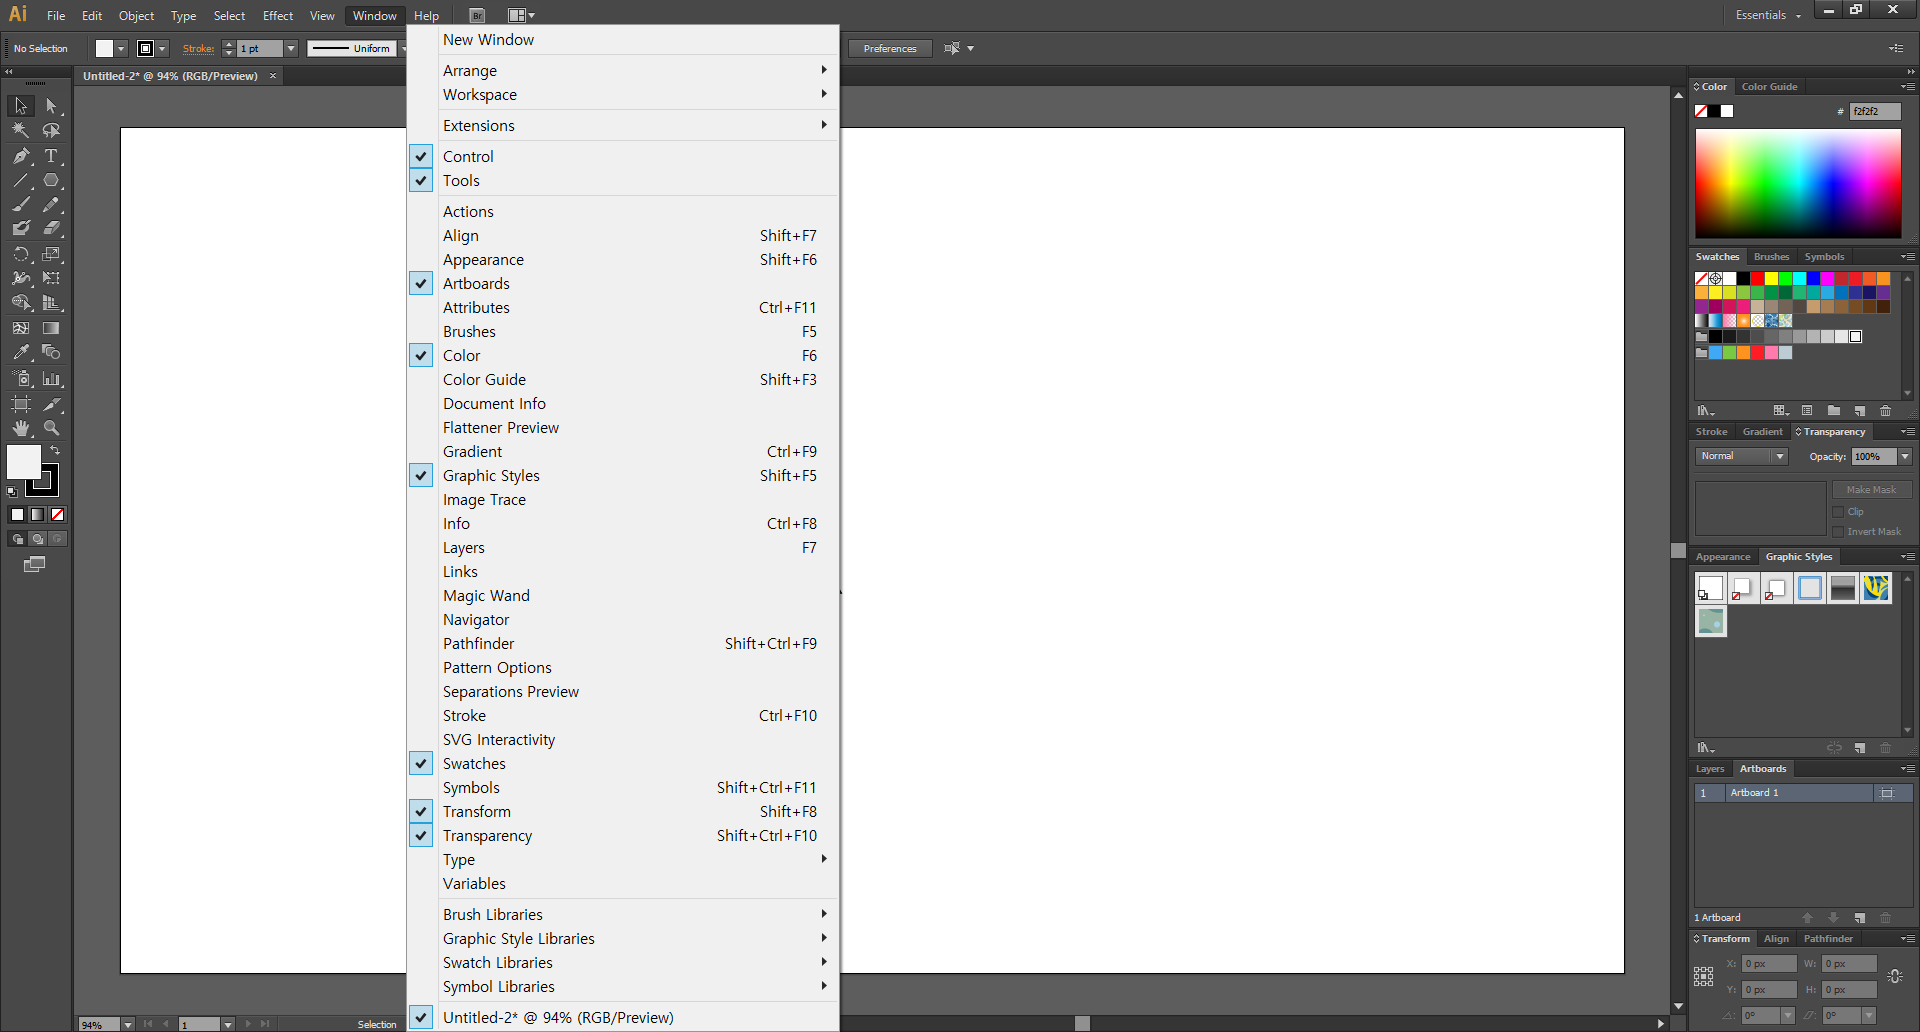Click the hex color value field
Screen dimensions: 1920x1032
[x=1874, y=112]
